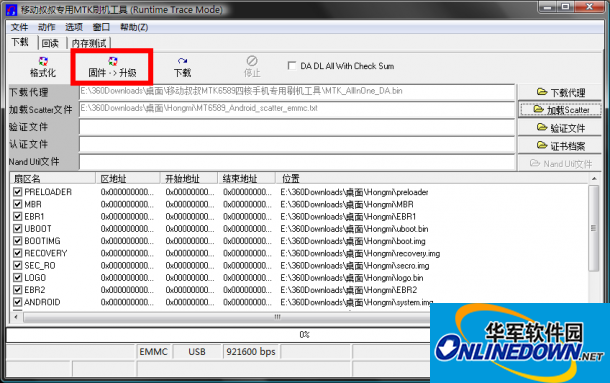
Task: Uncheck the SEC_RO partition checkbox
Action: (x=18, y=265)
